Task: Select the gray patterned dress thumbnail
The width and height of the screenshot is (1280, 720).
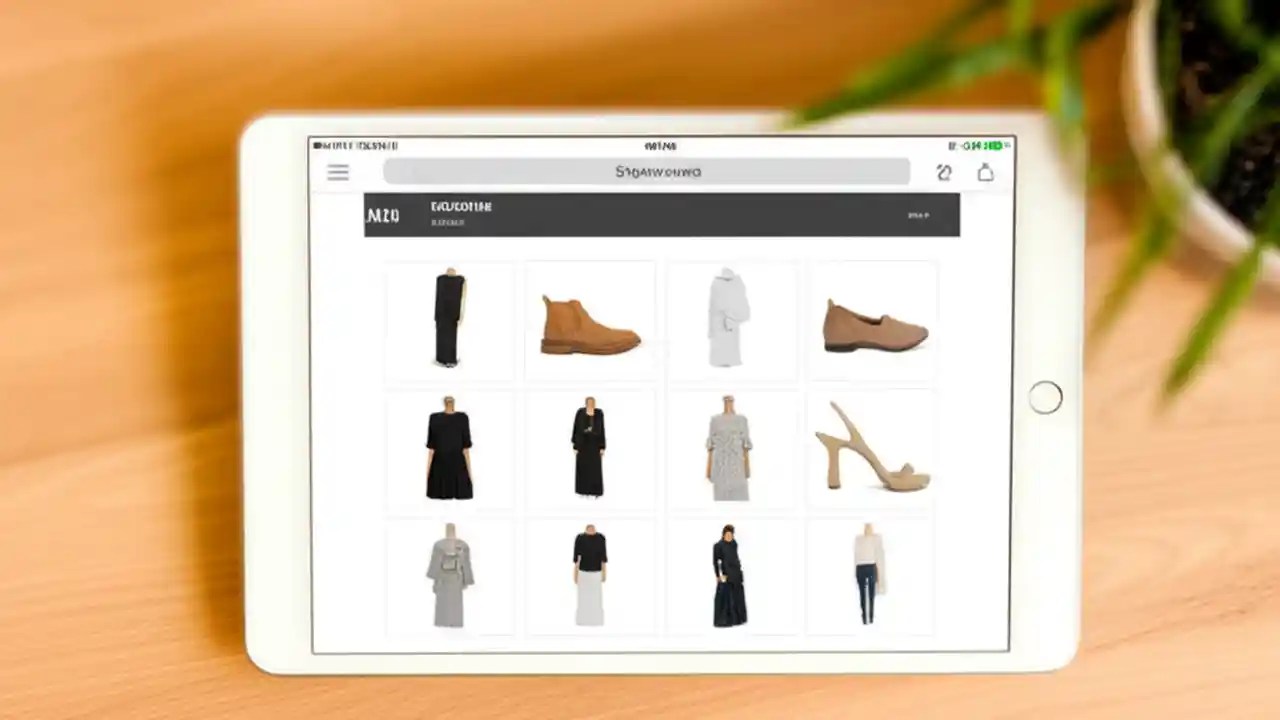Action: tap(731, 449)
